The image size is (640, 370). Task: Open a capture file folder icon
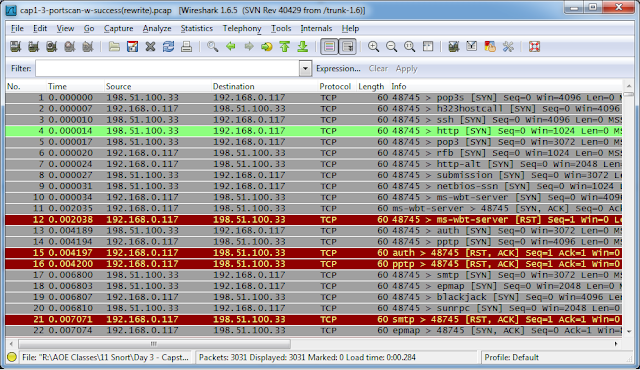[x=114, y=47]
